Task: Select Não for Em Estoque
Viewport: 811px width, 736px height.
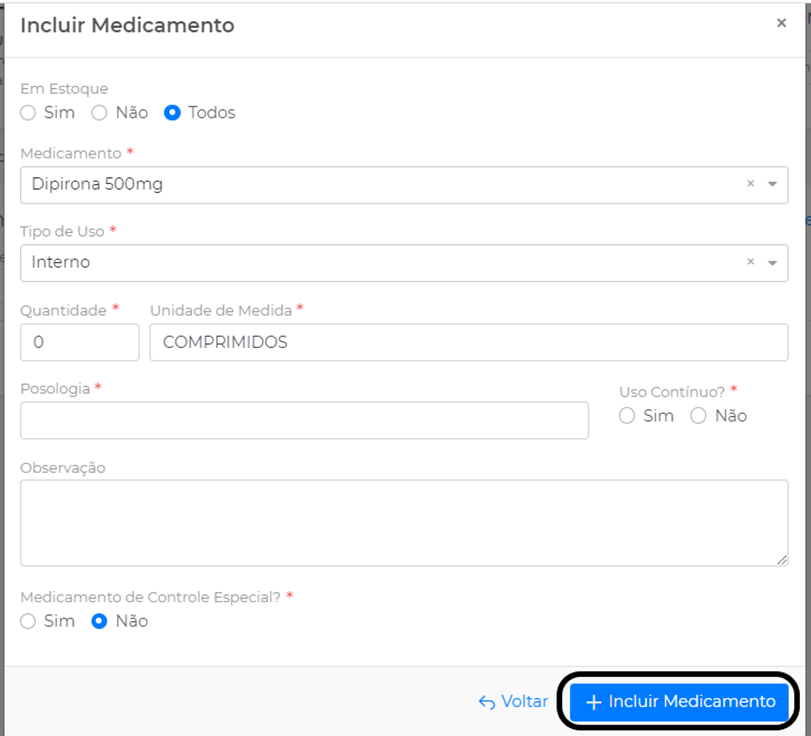Action: point(99,113)
